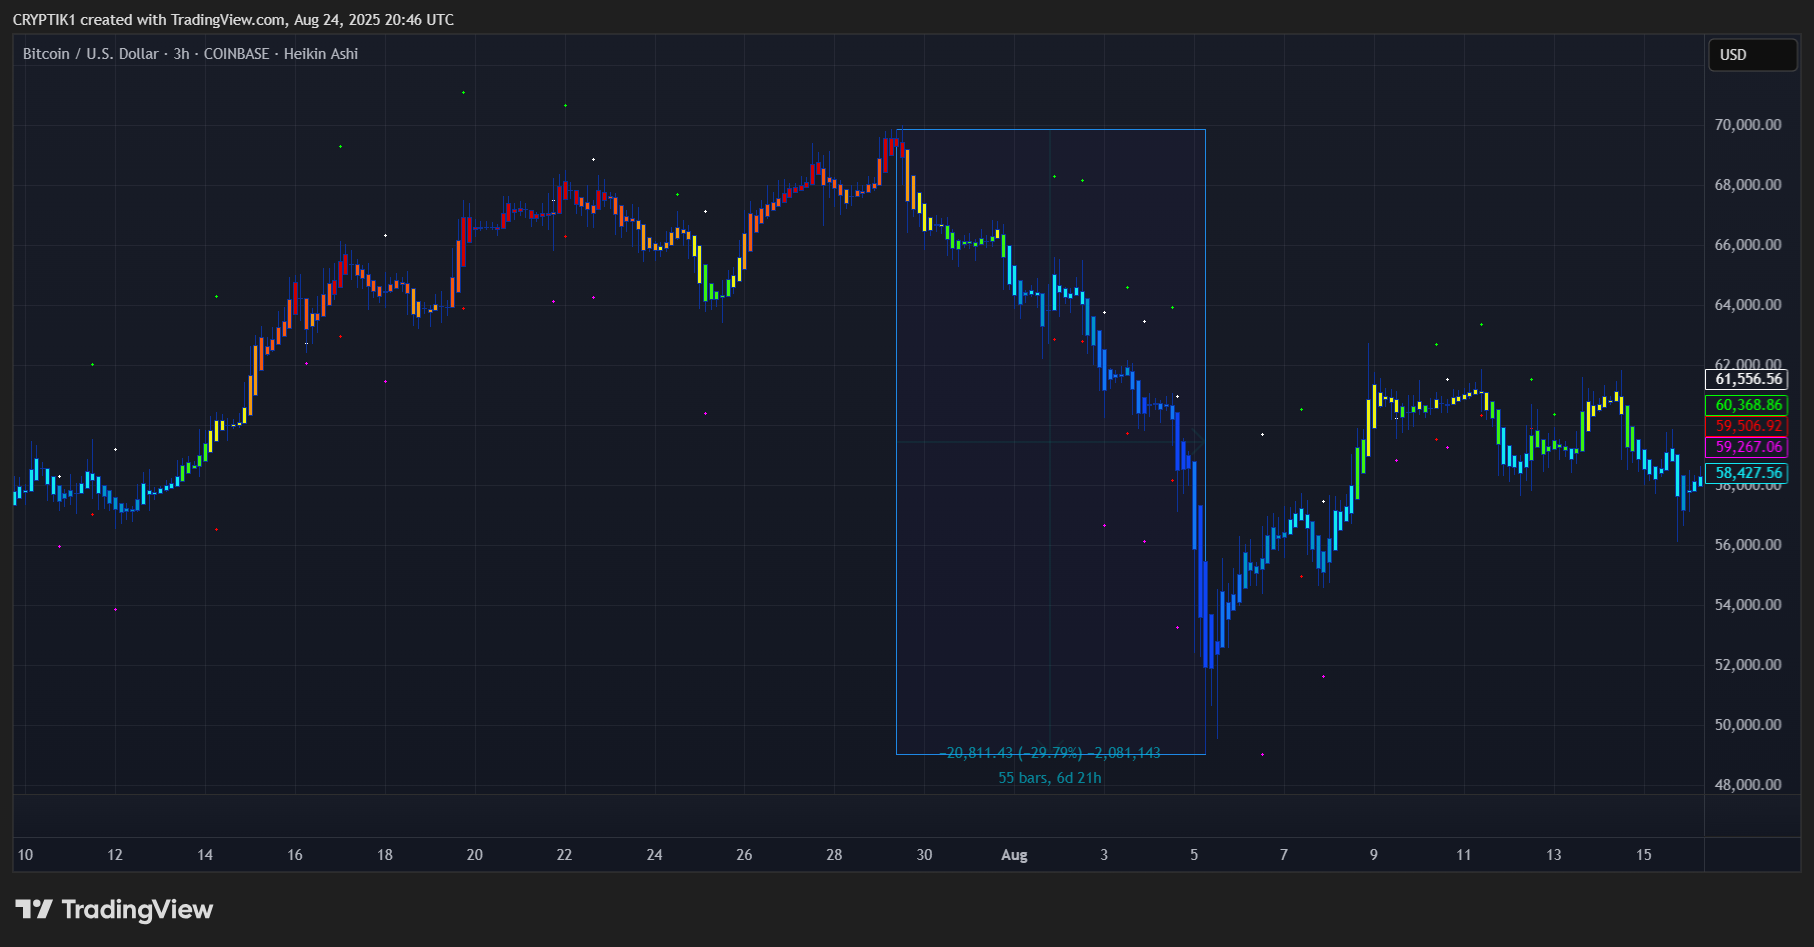Image resolution: width=1814 pixels, height=947 pixels.
Task: Click date 26 on the time axis
Action: tap(744, 855)
